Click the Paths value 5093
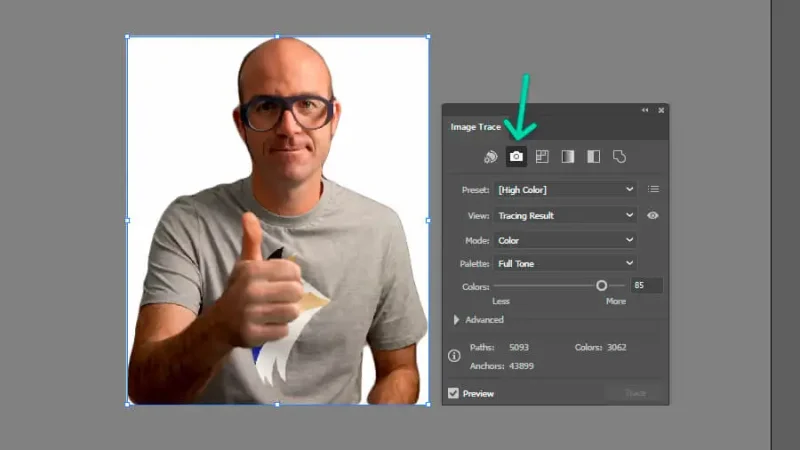This screenshot has height=450, width=800. 519,347
